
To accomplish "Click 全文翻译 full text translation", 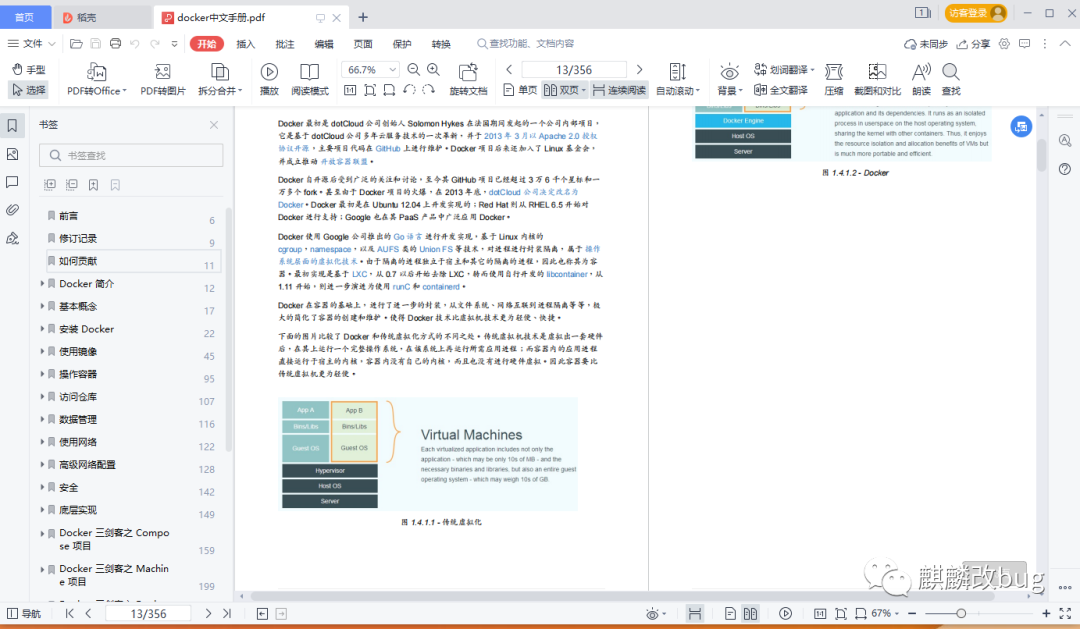I will coord(781,90).
